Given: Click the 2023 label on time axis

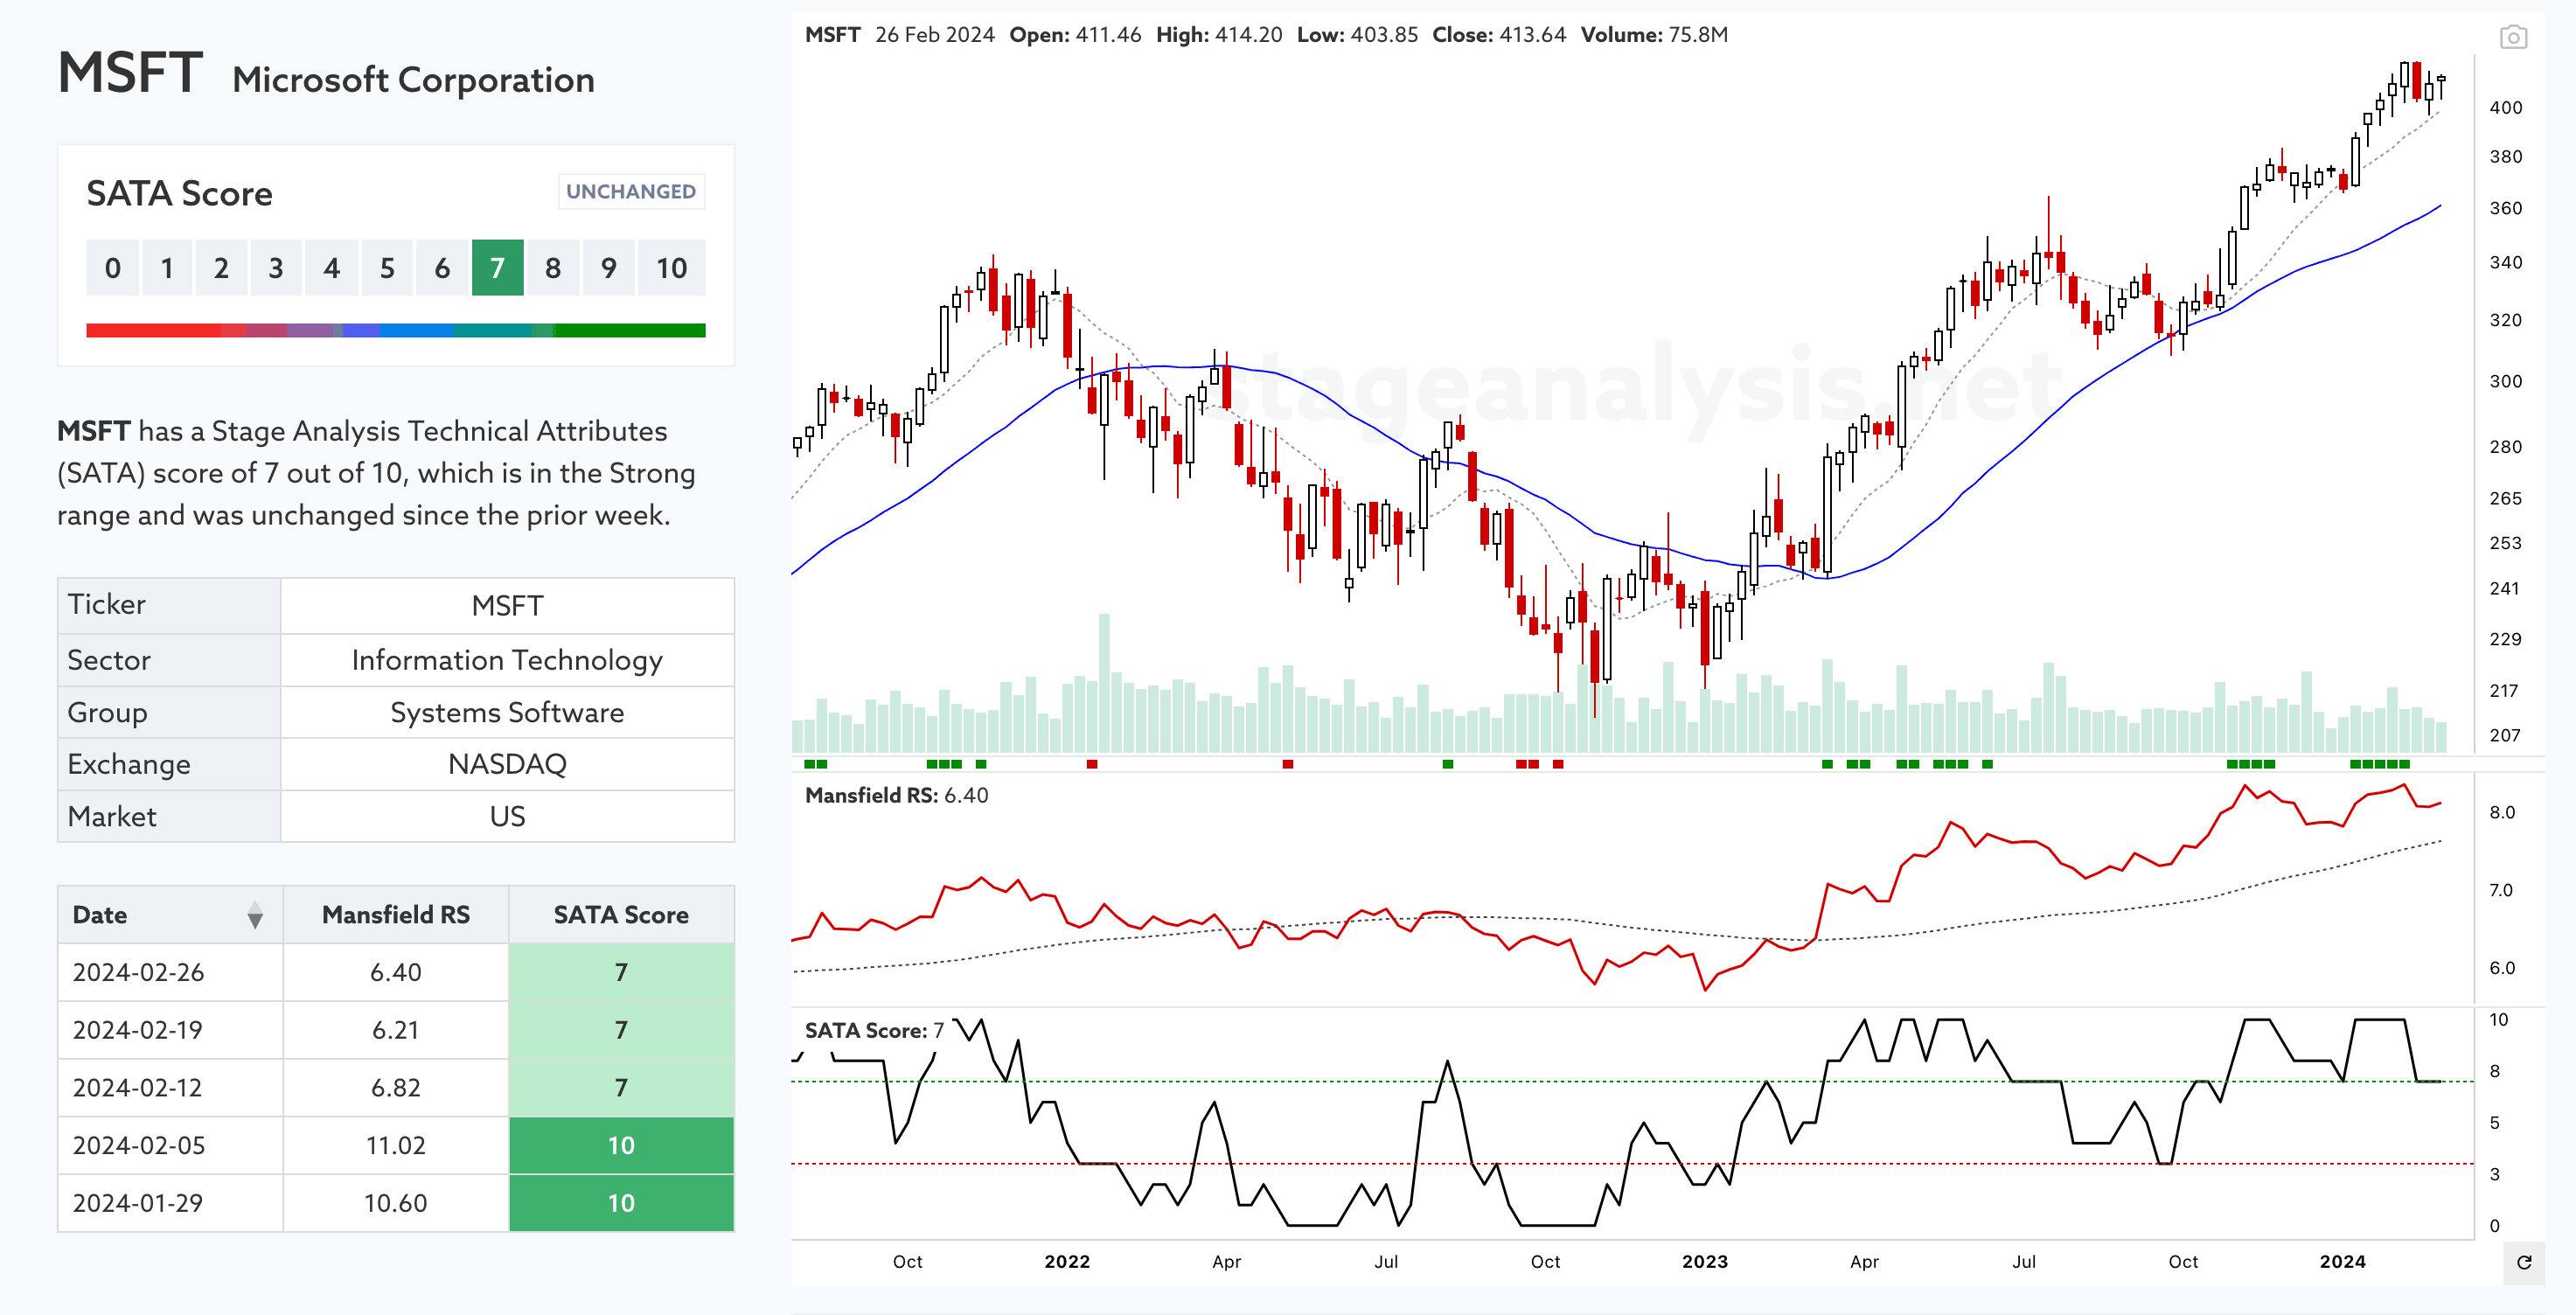Looking at the screenshot, I should pyautogui.click(x=1705, y=1262).
